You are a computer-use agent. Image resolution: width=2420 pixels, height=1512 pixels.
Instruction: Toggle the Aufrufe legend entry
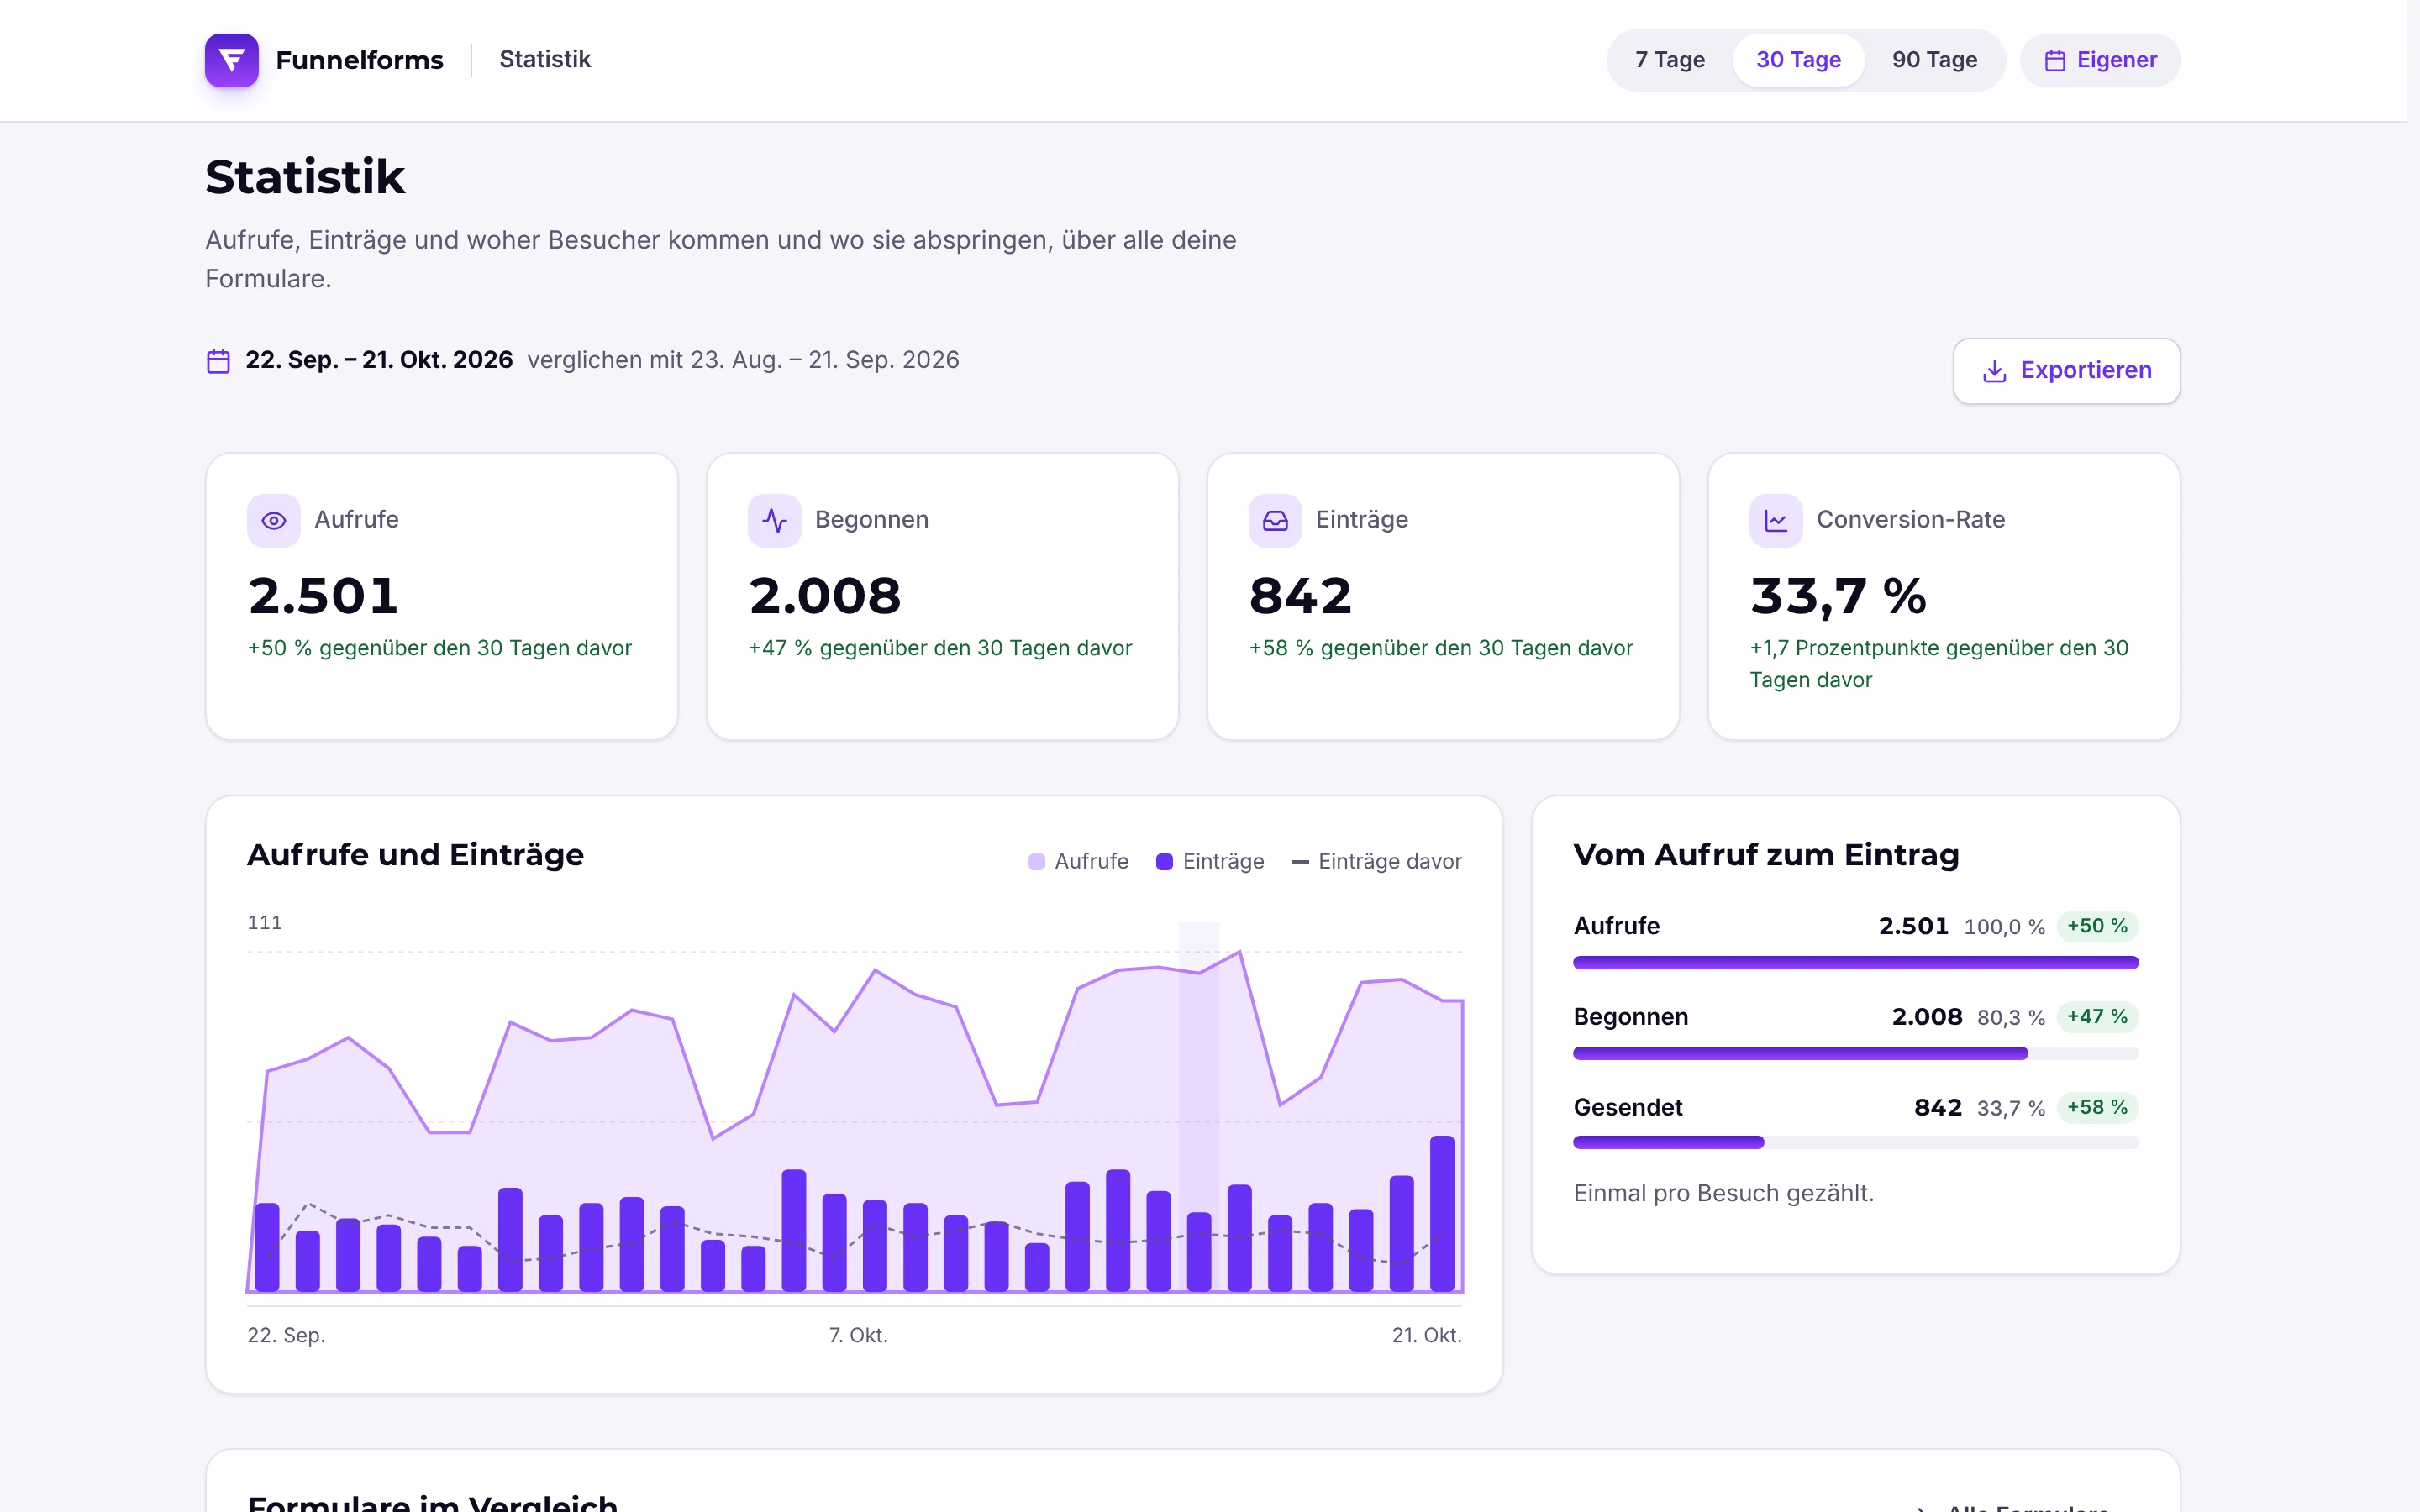[1078, 861]
